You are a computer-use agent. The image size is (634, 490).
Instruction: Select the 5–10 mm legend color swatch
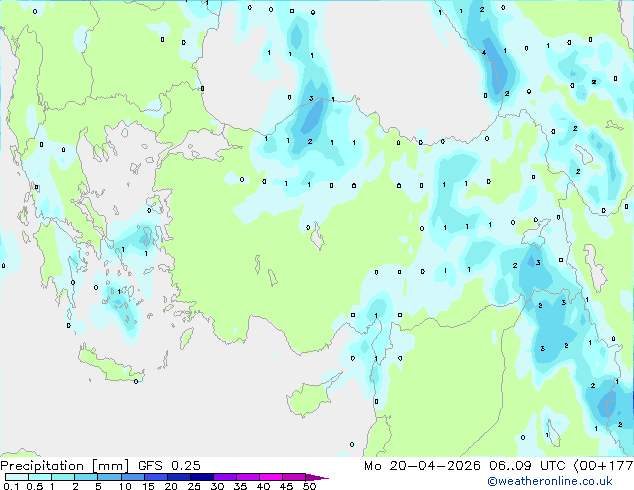tap(109, 477)
